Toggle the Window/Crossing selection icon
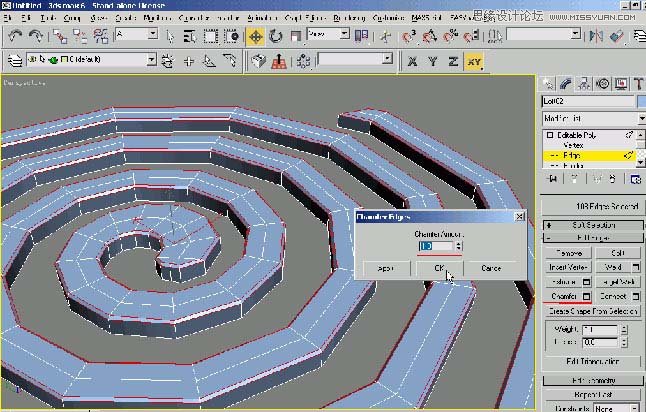This screenshot has width=646, height=412. 231,37
